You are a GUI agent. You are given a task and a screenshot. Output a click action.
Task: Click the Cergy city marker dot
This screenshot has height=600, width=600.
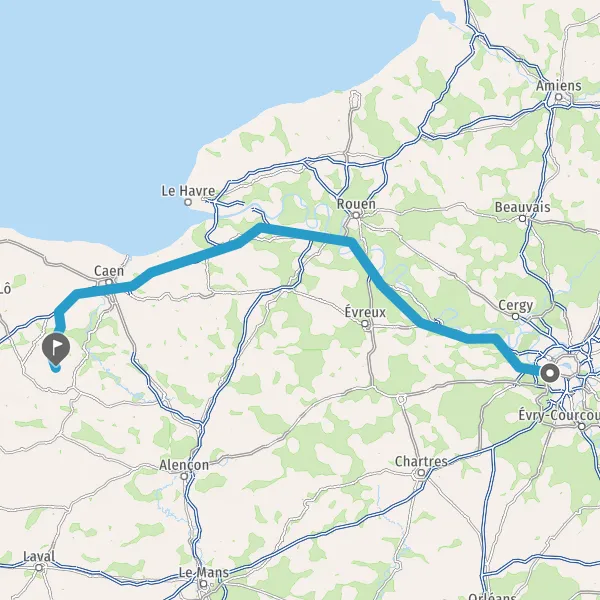(x=515, y=316)
